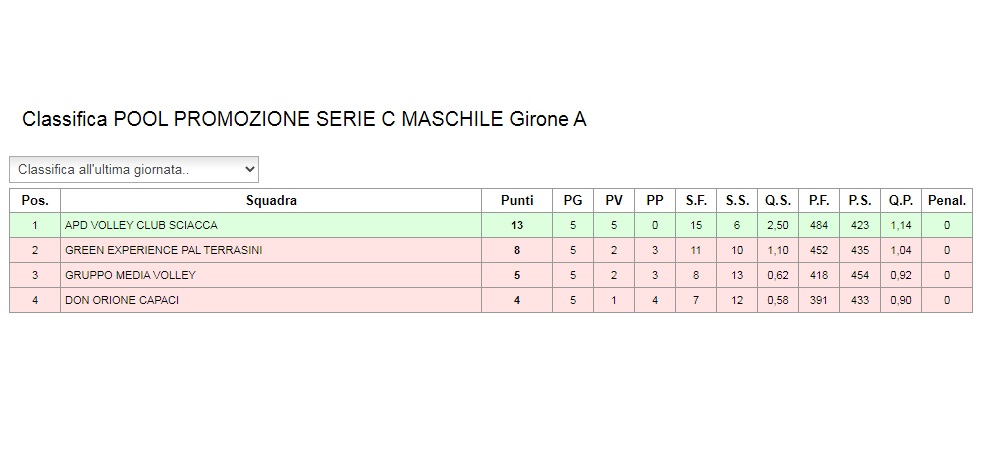
Task: Click the 'S.F.' column header
Action: click(x=696, y=201)
